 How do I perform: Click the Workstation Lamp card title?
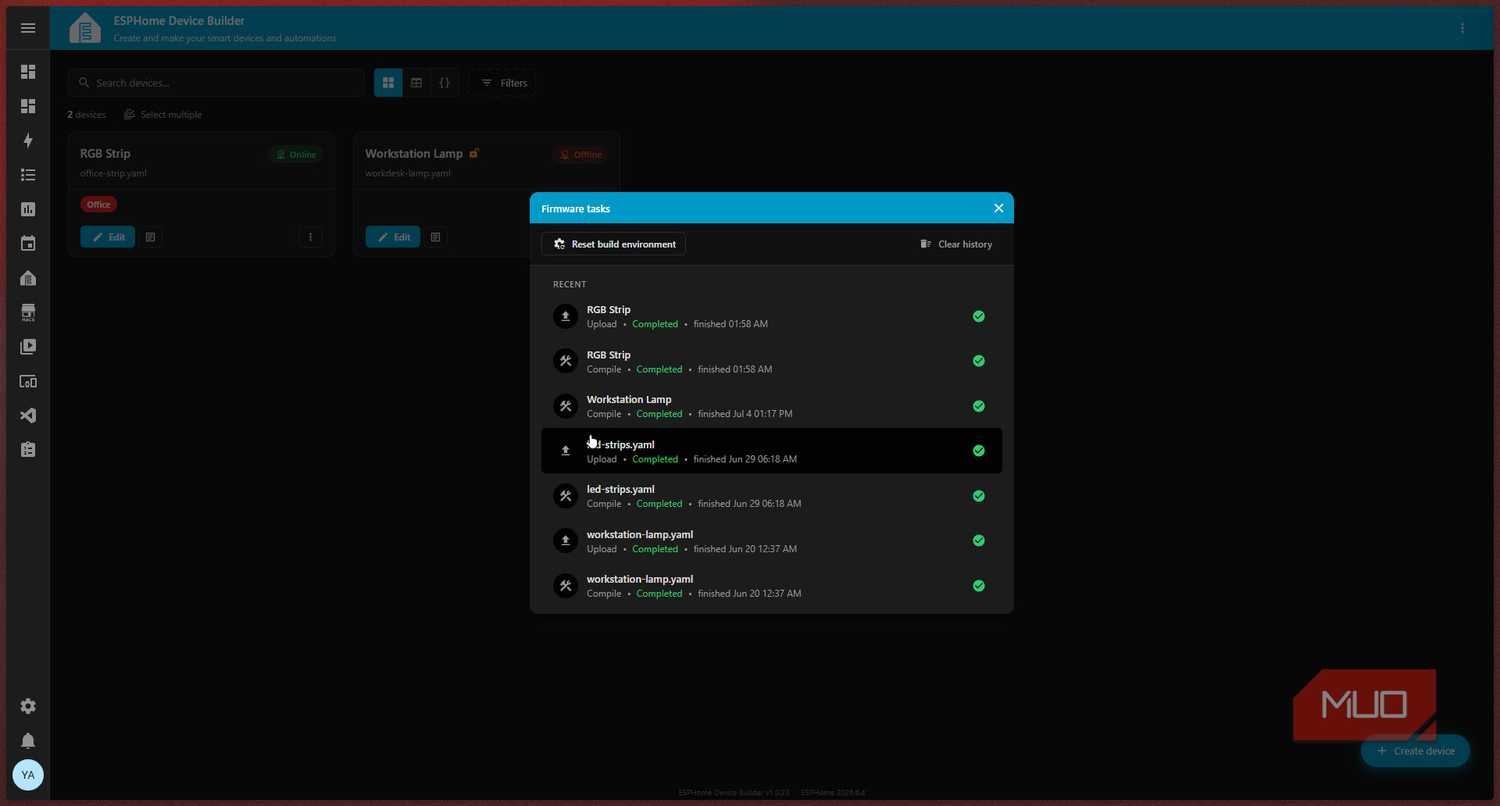pyautogui.click(x=414, y=154)
